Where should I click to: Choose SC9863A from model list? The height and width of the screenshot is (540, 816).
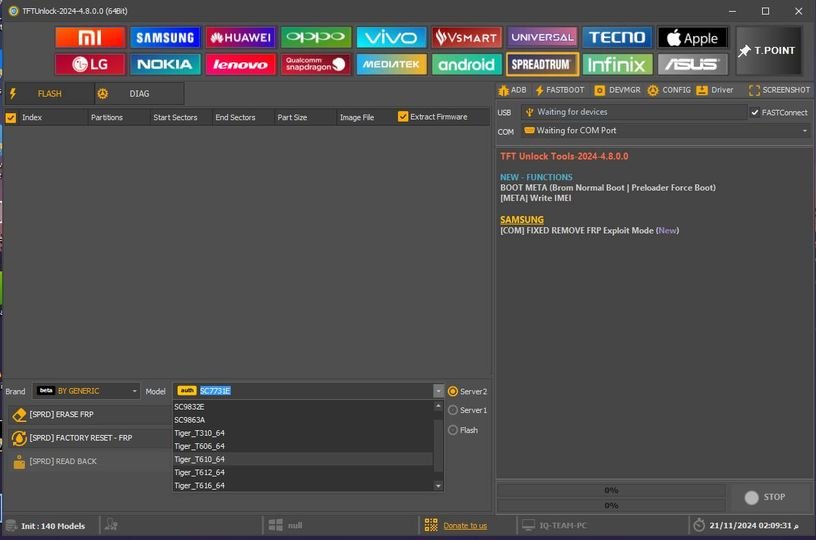pyautogui.click(x=303, y=420)
